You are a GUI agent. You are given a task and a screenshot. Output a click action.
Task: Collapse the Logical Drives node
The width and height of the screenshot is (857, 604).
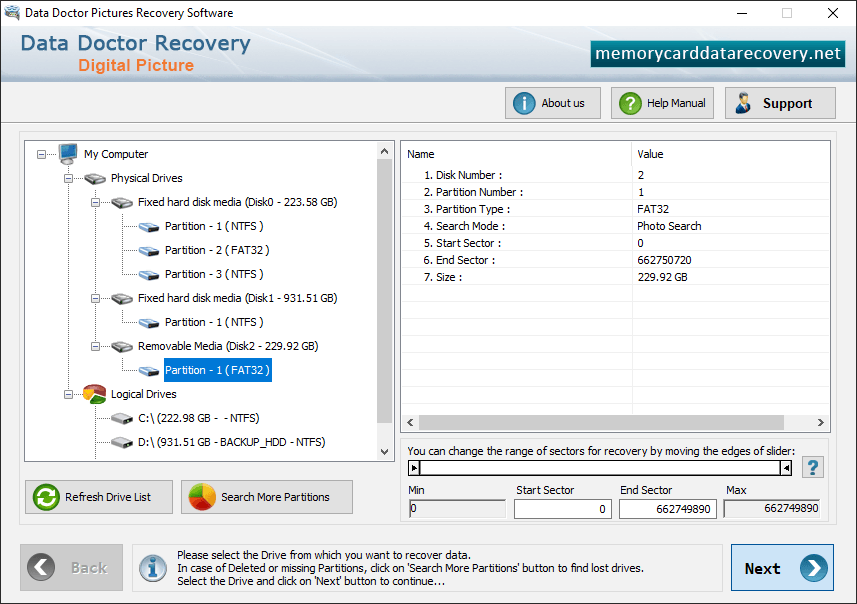[x=68, y=395]
